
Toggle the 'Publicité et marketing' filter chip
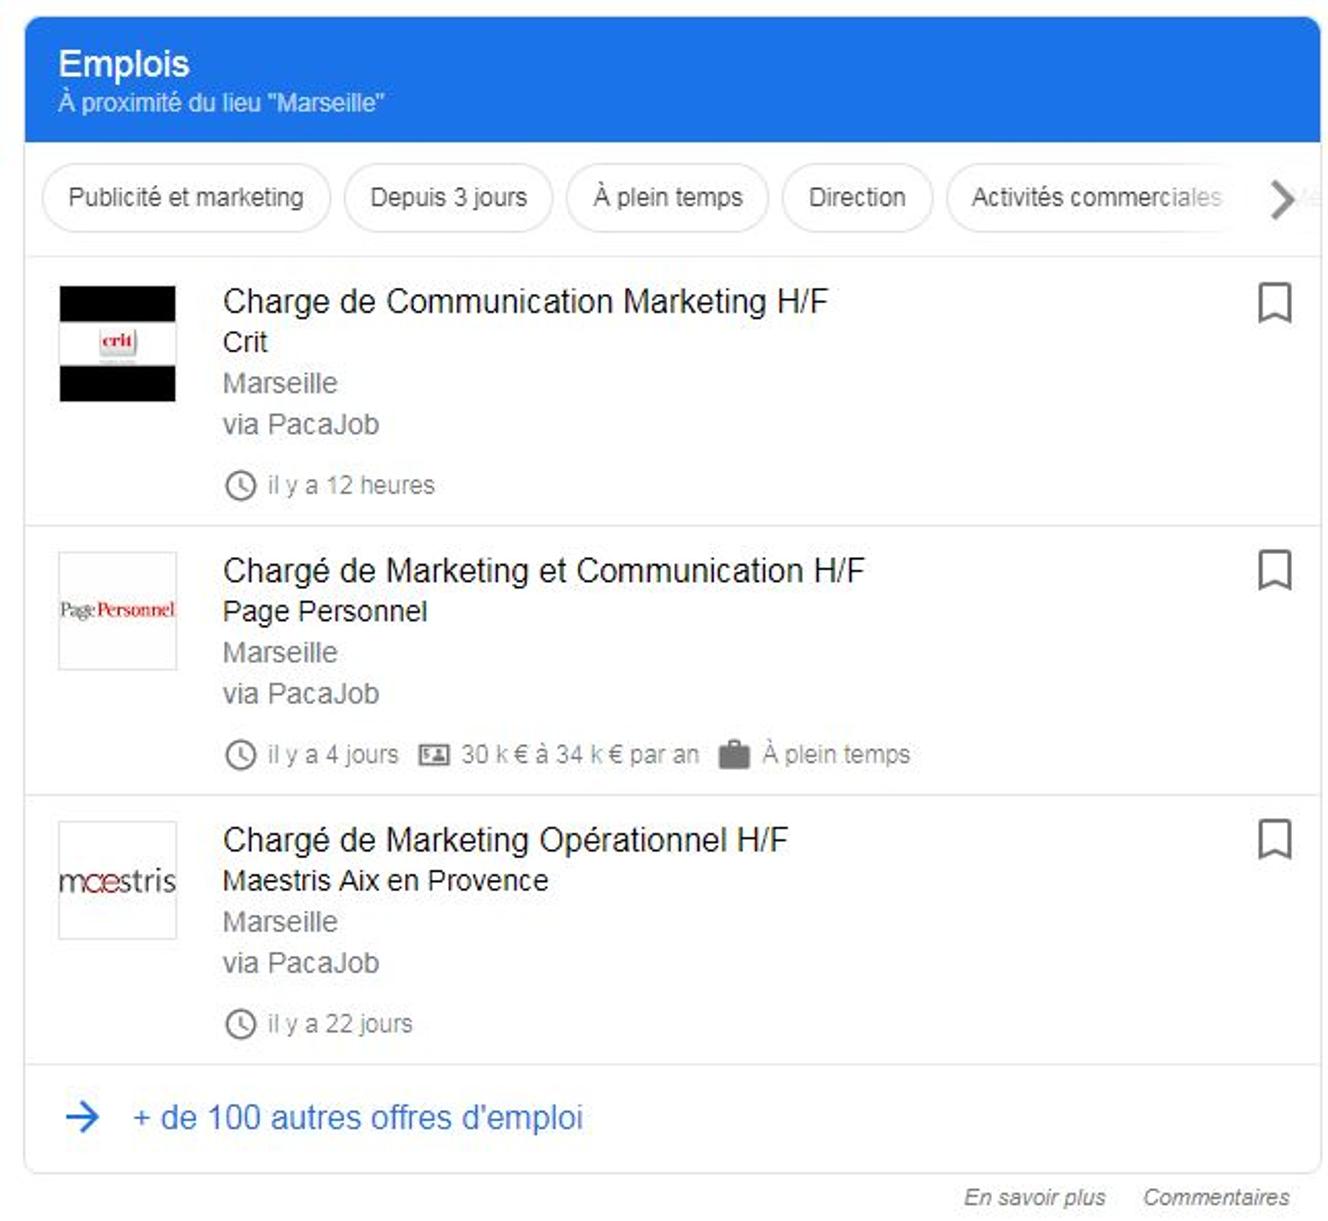point(185,198)
